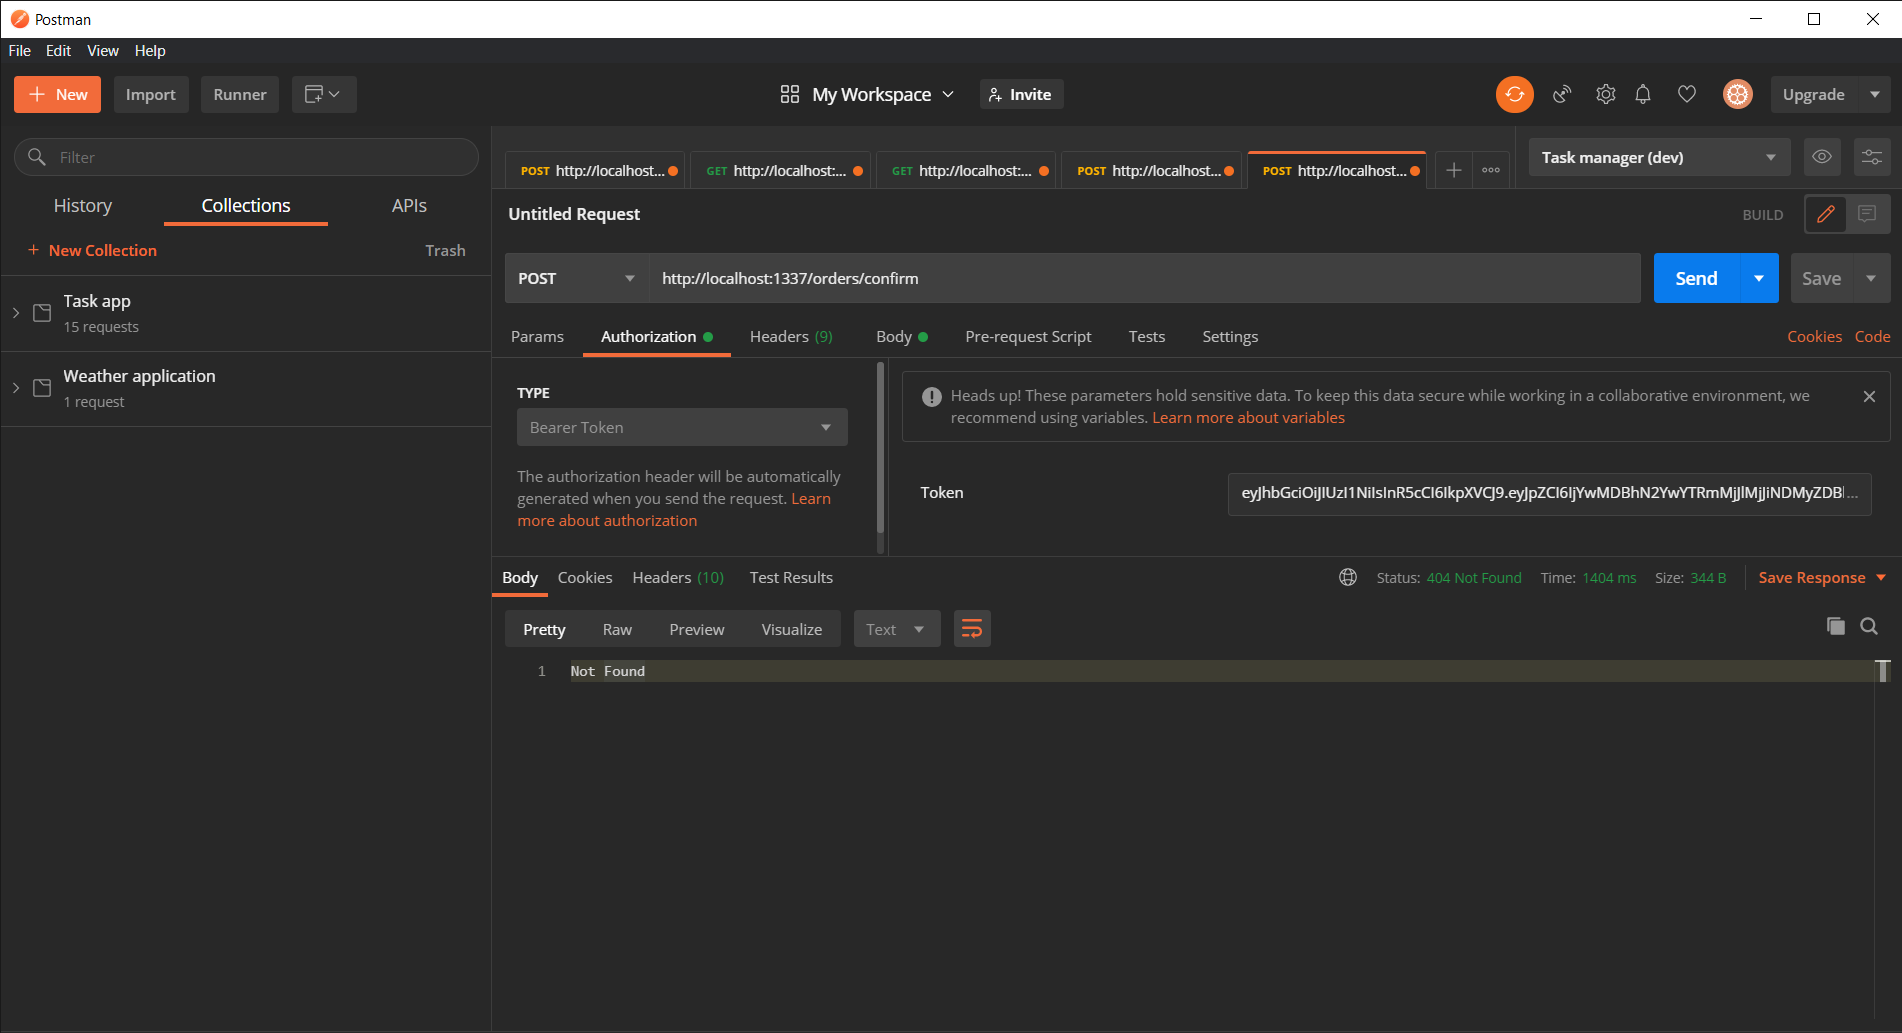Open response search with the magnifier icon

pos(1869,626)
